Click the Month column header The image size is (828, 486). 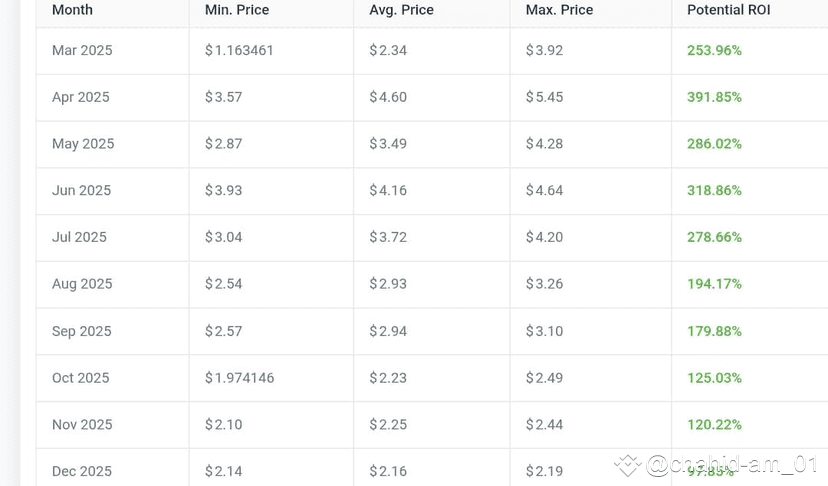tap(72, 10)
